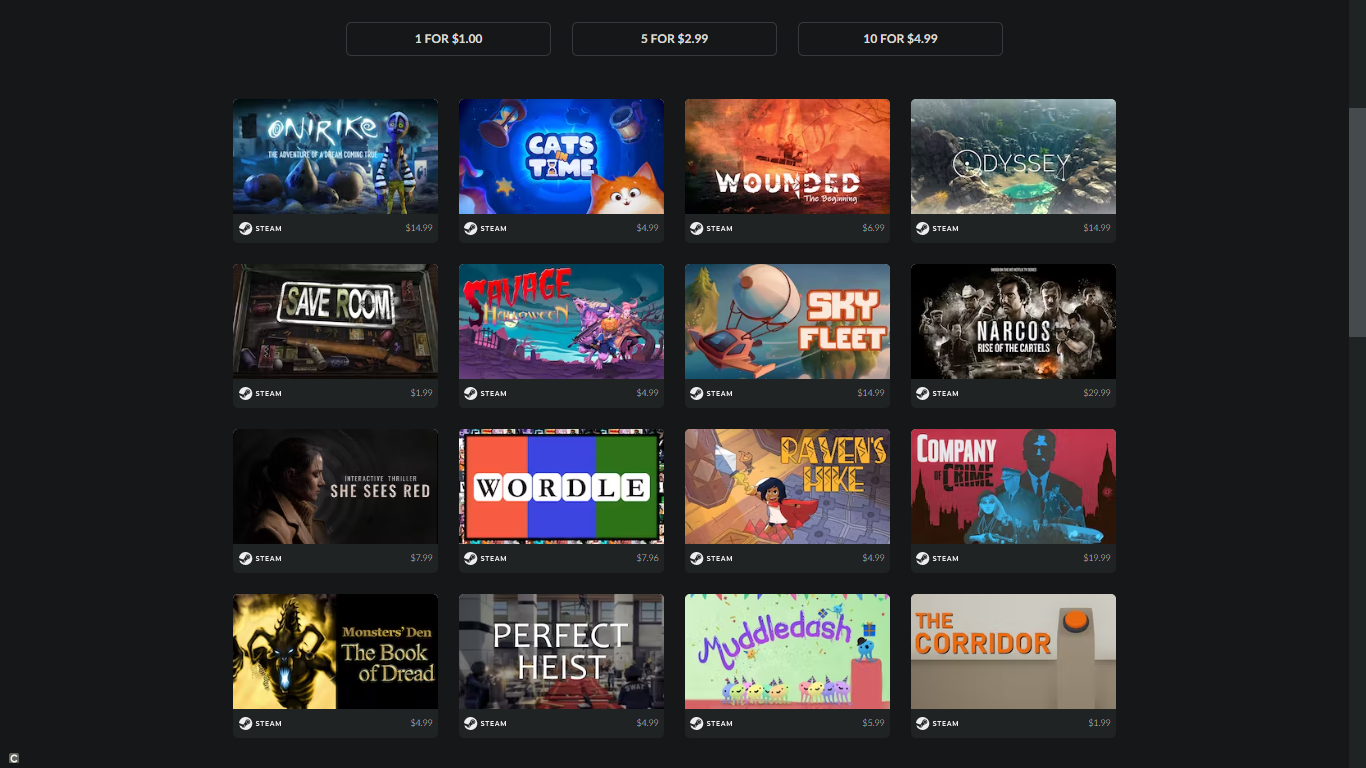This screenshot has height=768, width=1366.
Task: Click the Steam icon under Monsters' Den
Action: pyautogui.click(x=245, y=723)
